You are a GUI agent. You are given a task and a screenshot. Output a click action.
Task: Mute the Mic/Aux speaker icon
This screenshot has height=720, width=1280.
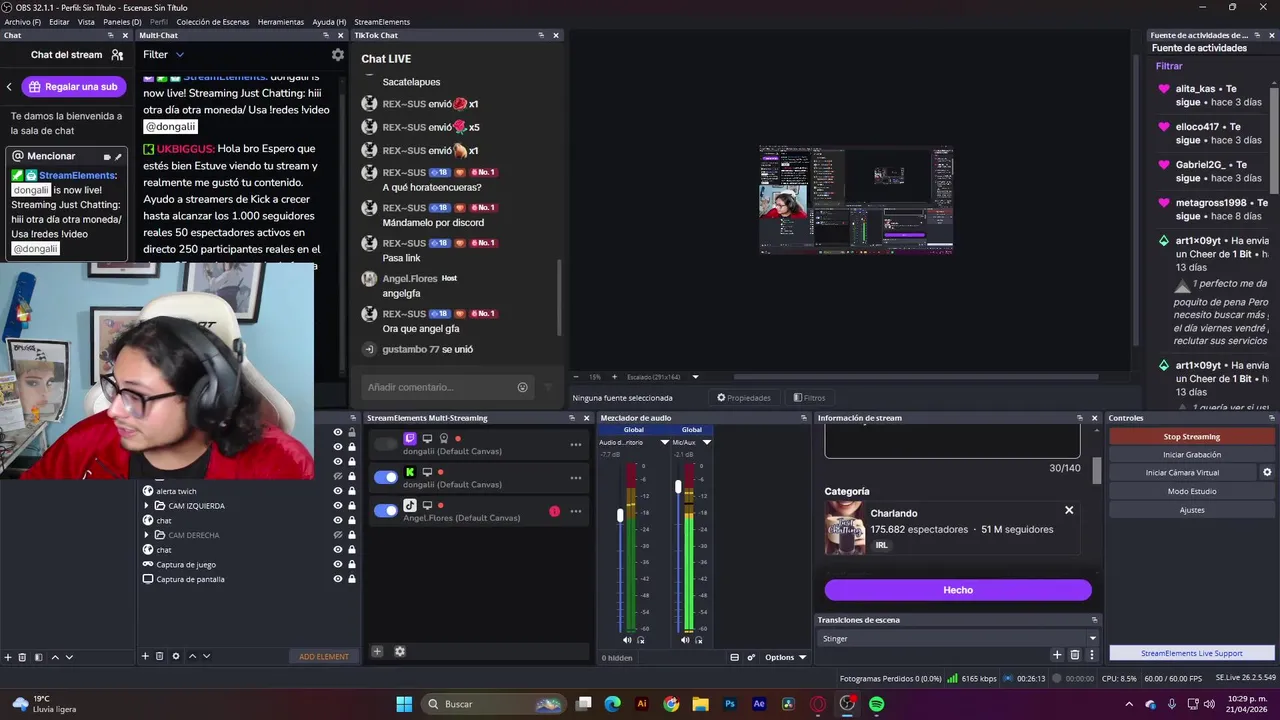(x=685, y=640)
